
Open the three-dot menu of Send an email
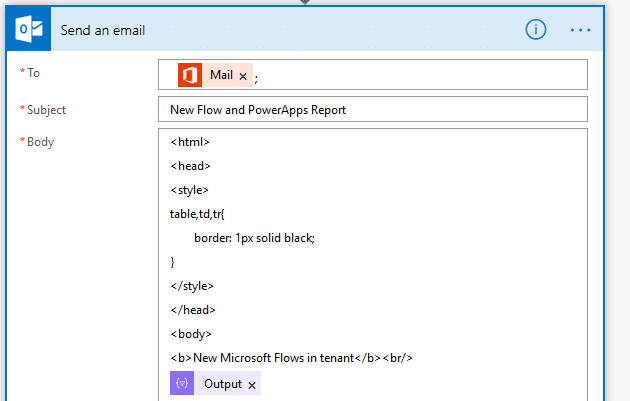pyautogui.click(x=581, y=30)
